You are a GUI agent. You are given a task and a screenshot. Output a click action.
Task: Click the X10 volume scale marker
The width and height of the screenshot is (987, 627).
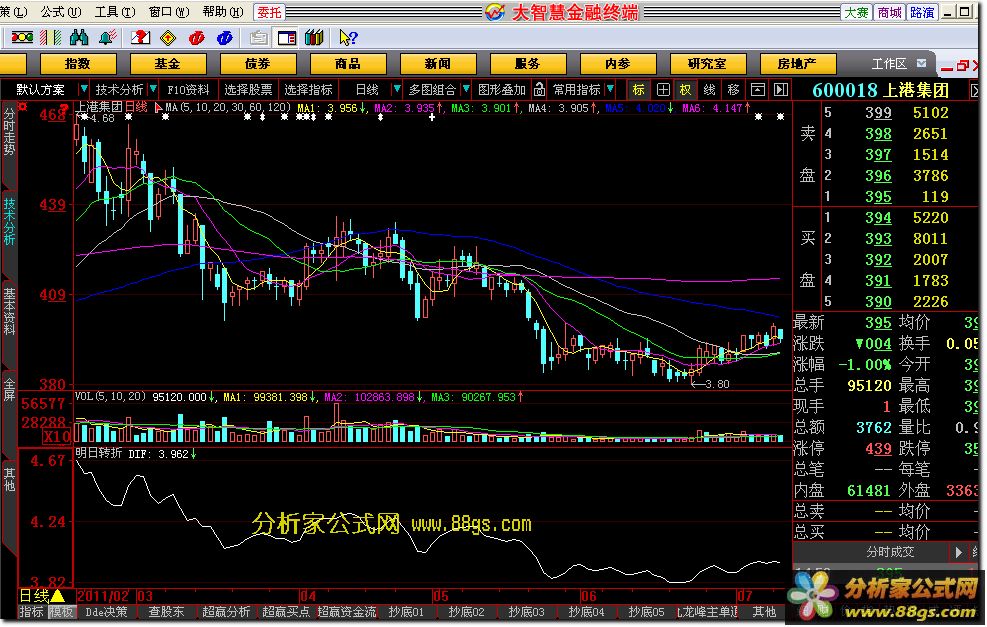click(57, 436)
